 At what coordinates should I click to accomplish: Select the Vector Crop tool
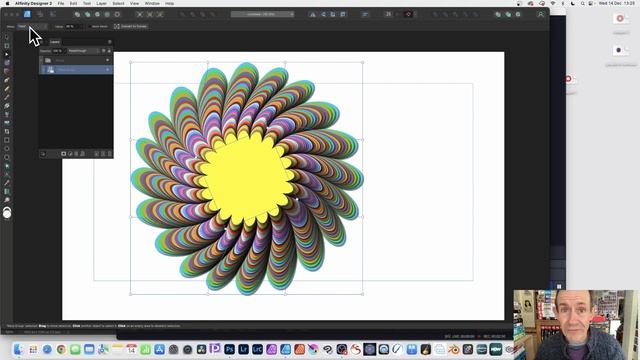pos(7,131)
